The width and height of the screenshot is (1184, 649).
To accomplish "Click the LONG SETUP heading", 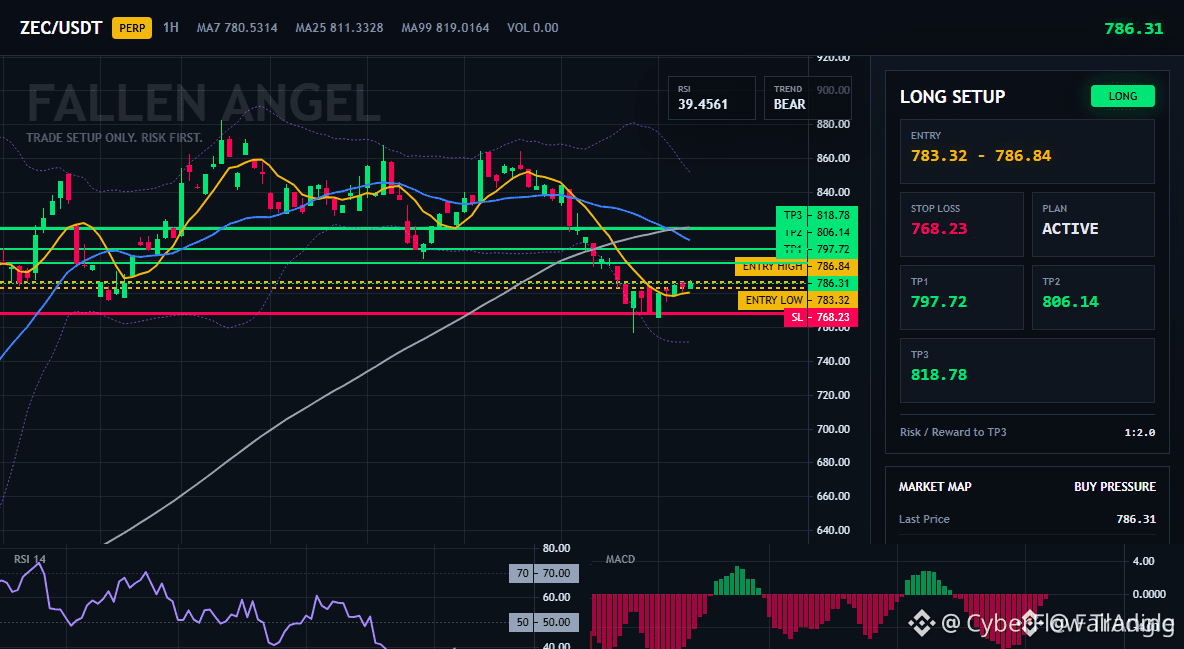I will coord(952,97).
